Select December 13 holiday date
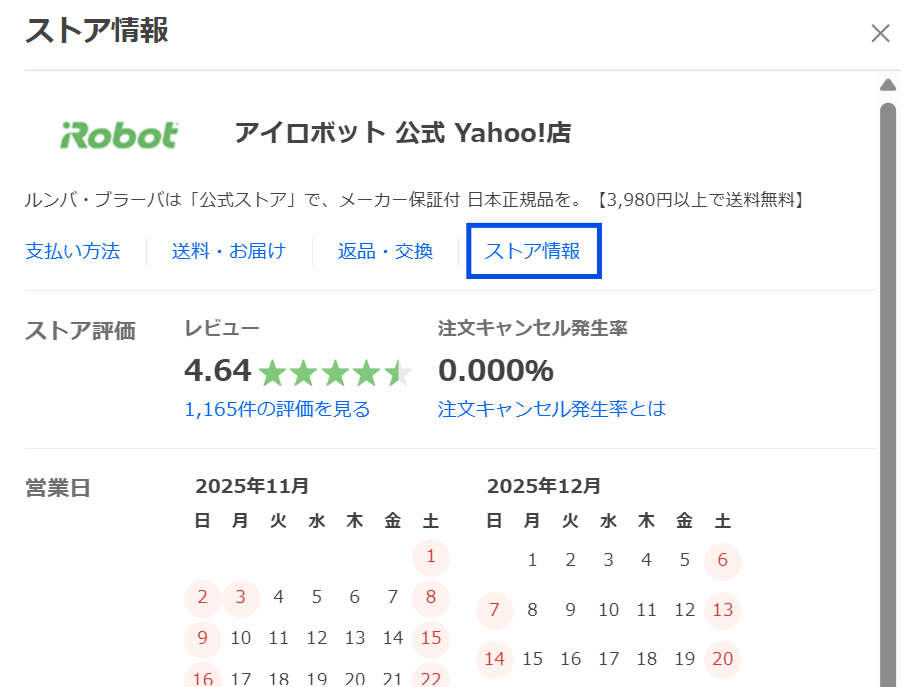 [x=723, y=610]
